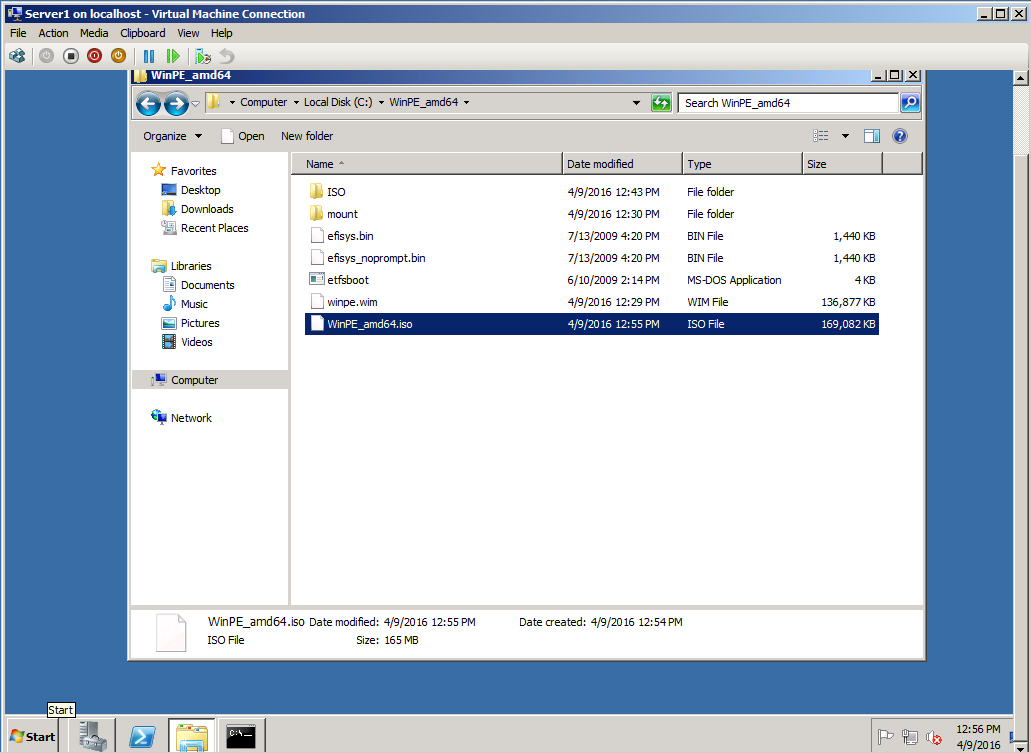1031x753 pixels.
Task: Click the Turn Off VM toolbar icon
Action: tap(71, 56)
